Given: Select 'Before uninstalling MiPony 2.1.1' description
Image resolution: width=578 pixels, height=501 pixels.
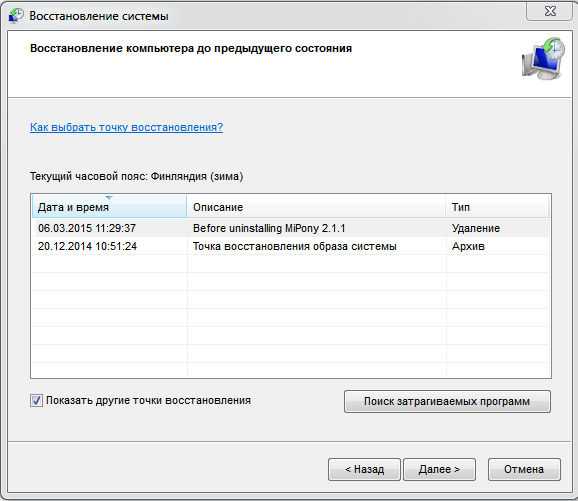Looking at the screenshot, I should [269, 228].
